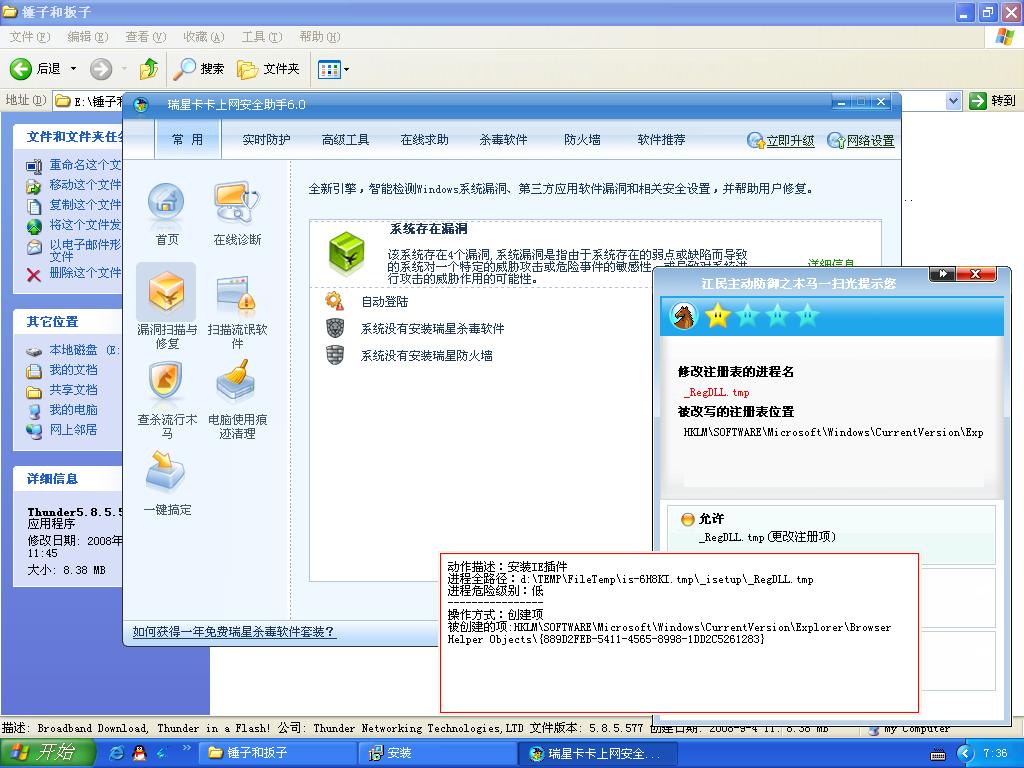Click the 一键搞定 download icon
Screen dimensions: 1024x768
point(166,470)
